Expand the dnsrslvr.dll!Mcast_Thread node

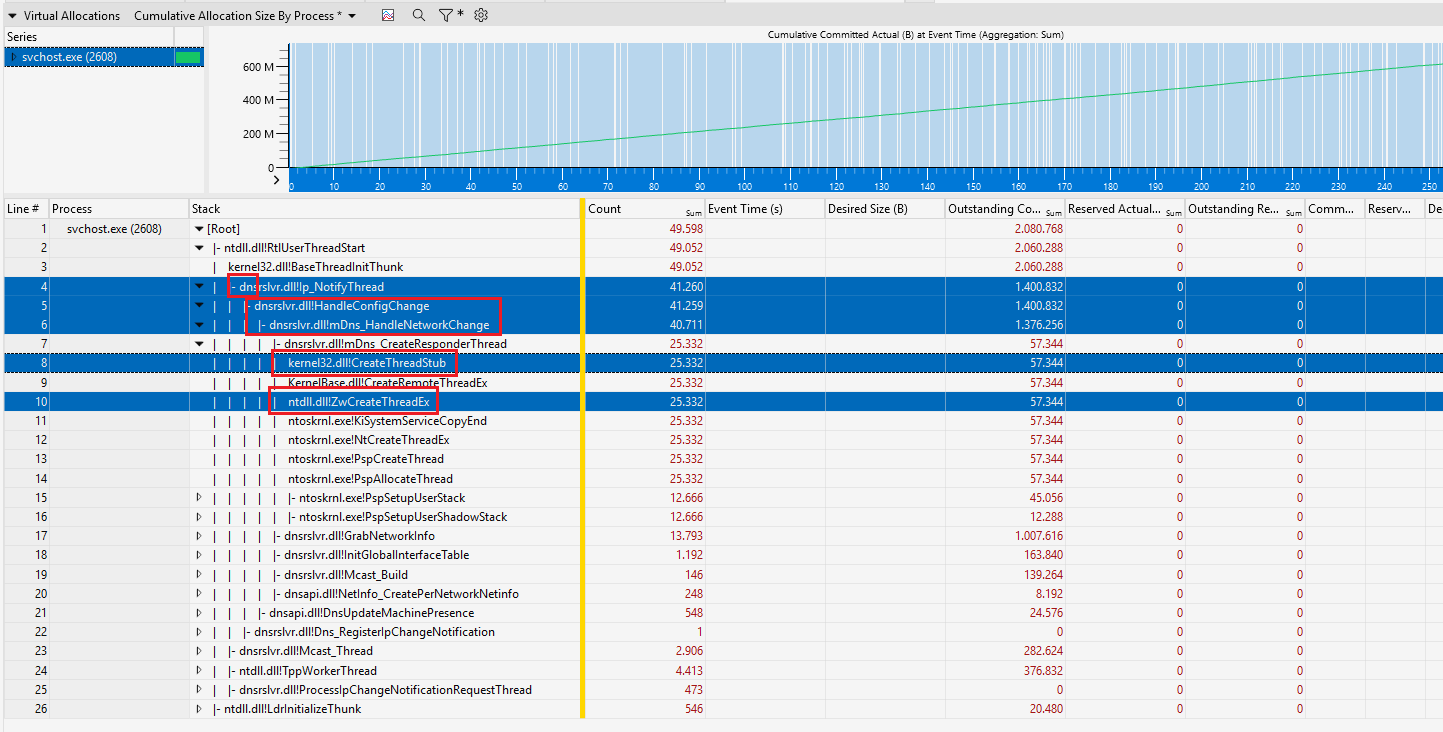coord(199,651)
